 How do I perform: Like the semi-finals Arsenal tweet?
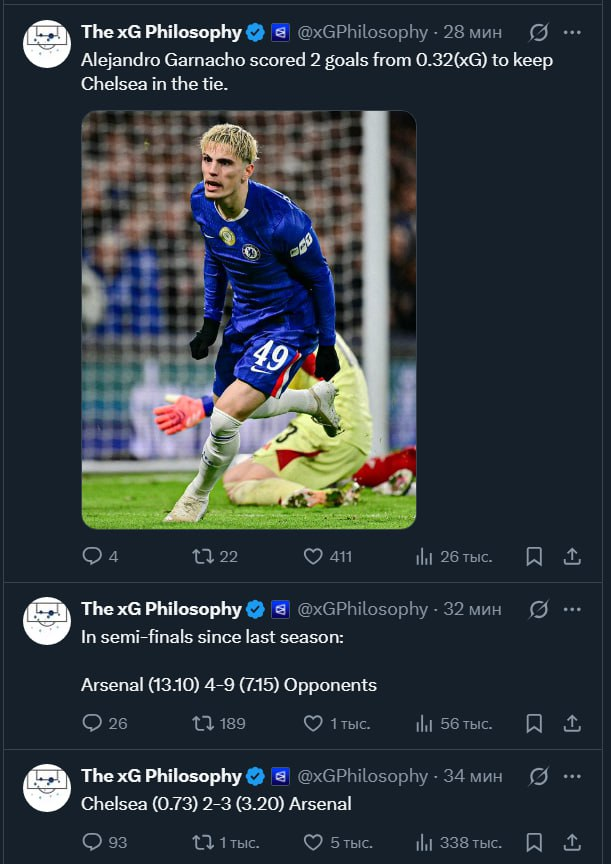pyautogui.click(x=313, y=722)
